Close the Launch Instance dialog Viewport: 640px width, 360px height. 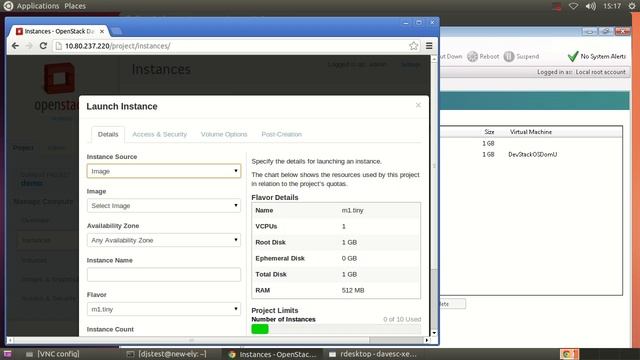click(418, 105)
